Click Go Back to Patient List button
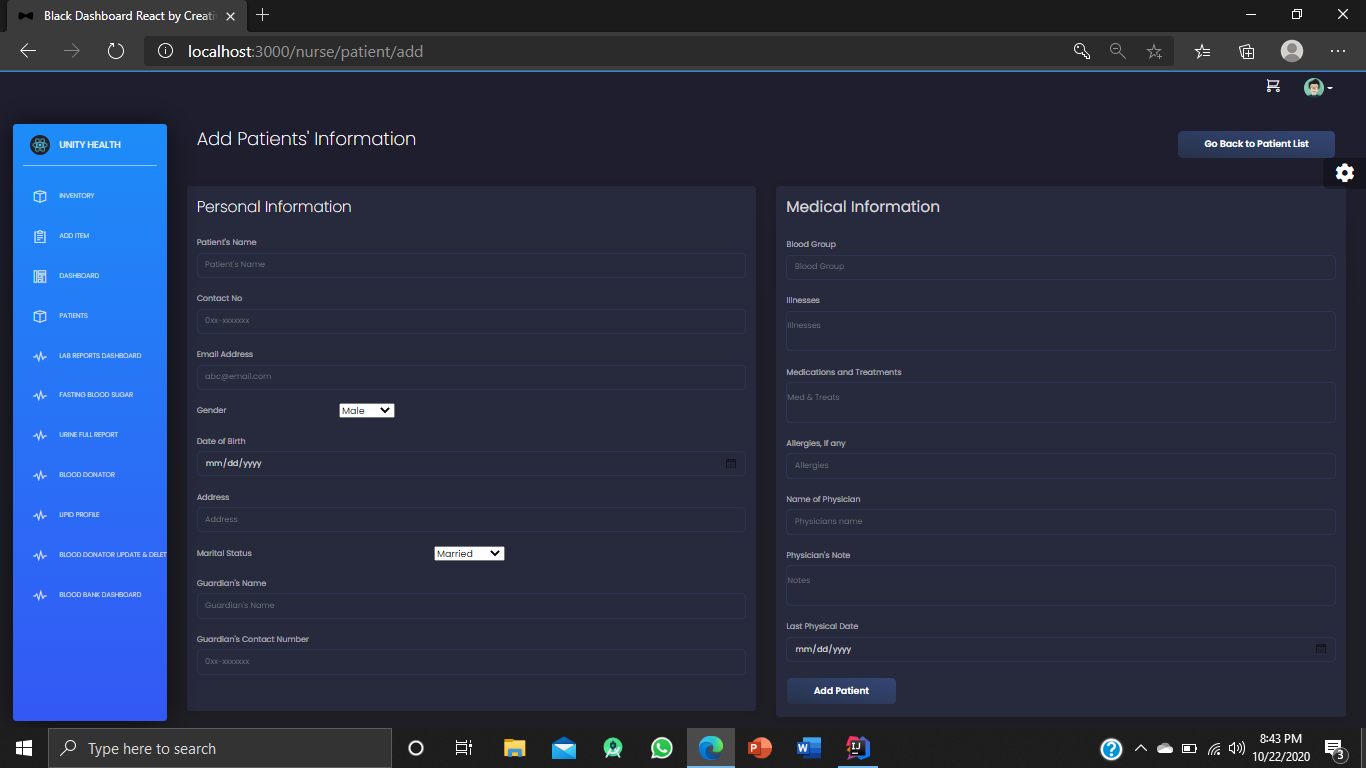This screenshot has height=768, width=1366. pos(1256,144)
